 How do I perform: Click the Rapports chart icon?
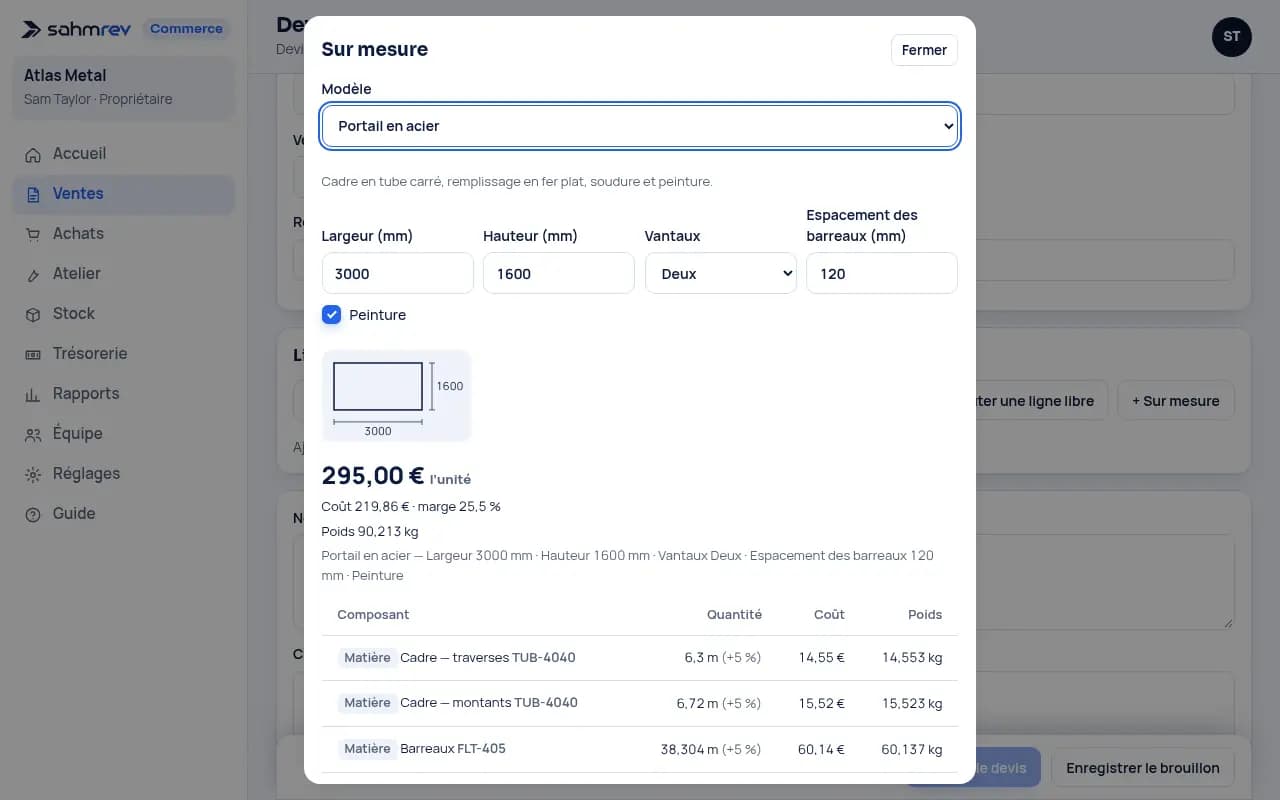pyautogui.click(x=33, y=394)
